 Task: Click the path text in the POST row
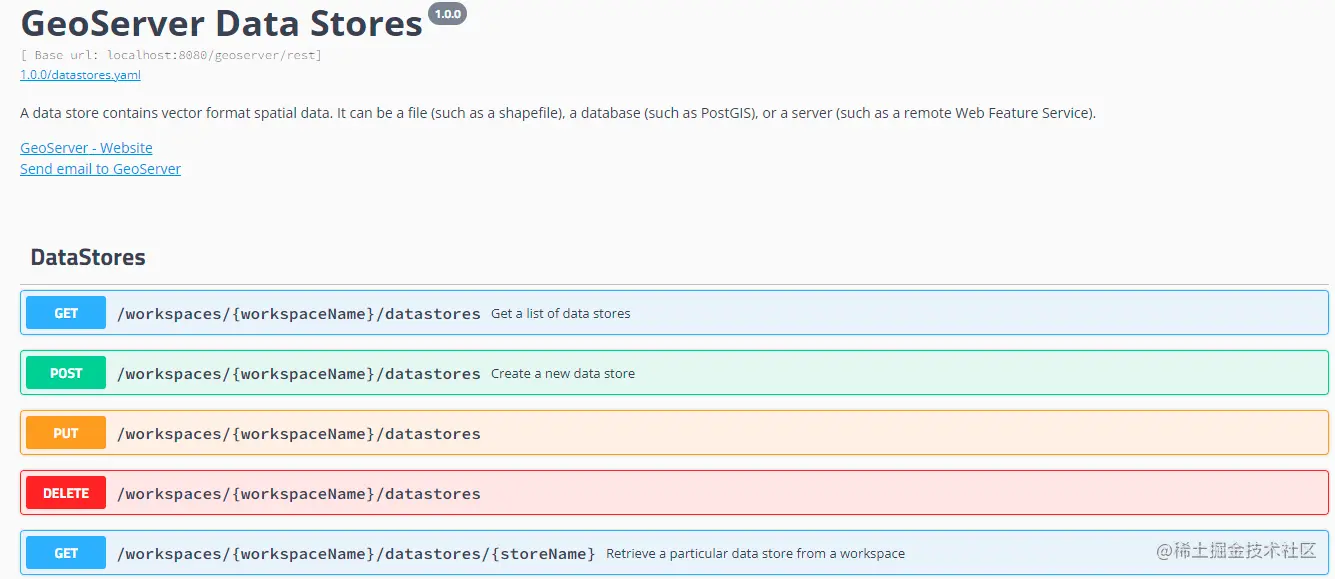(x=299, y=374)
